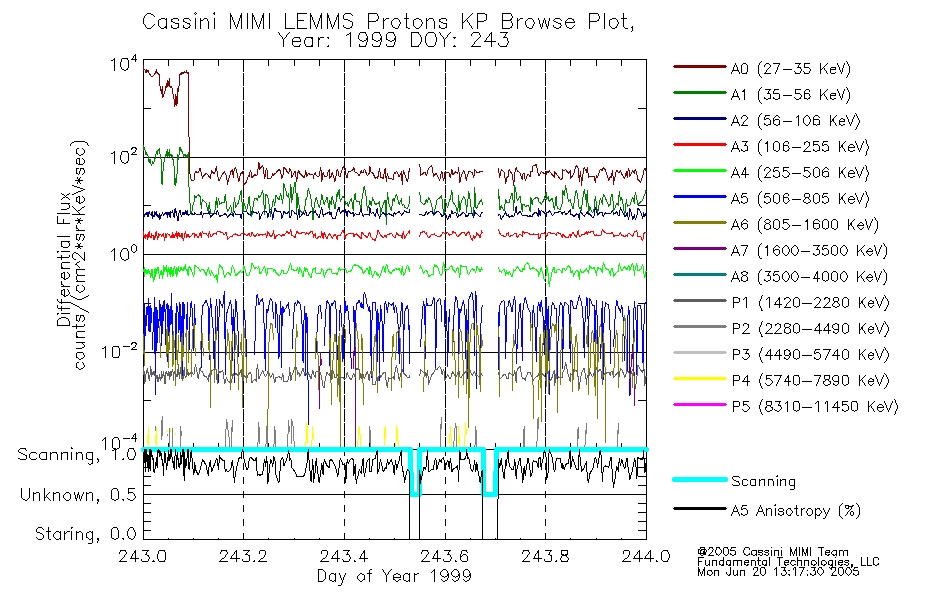950x600 pixels.
Task: Click the 'Staring, 0.0' axis label
Action: pyautogui.click(x=85, y=535)
